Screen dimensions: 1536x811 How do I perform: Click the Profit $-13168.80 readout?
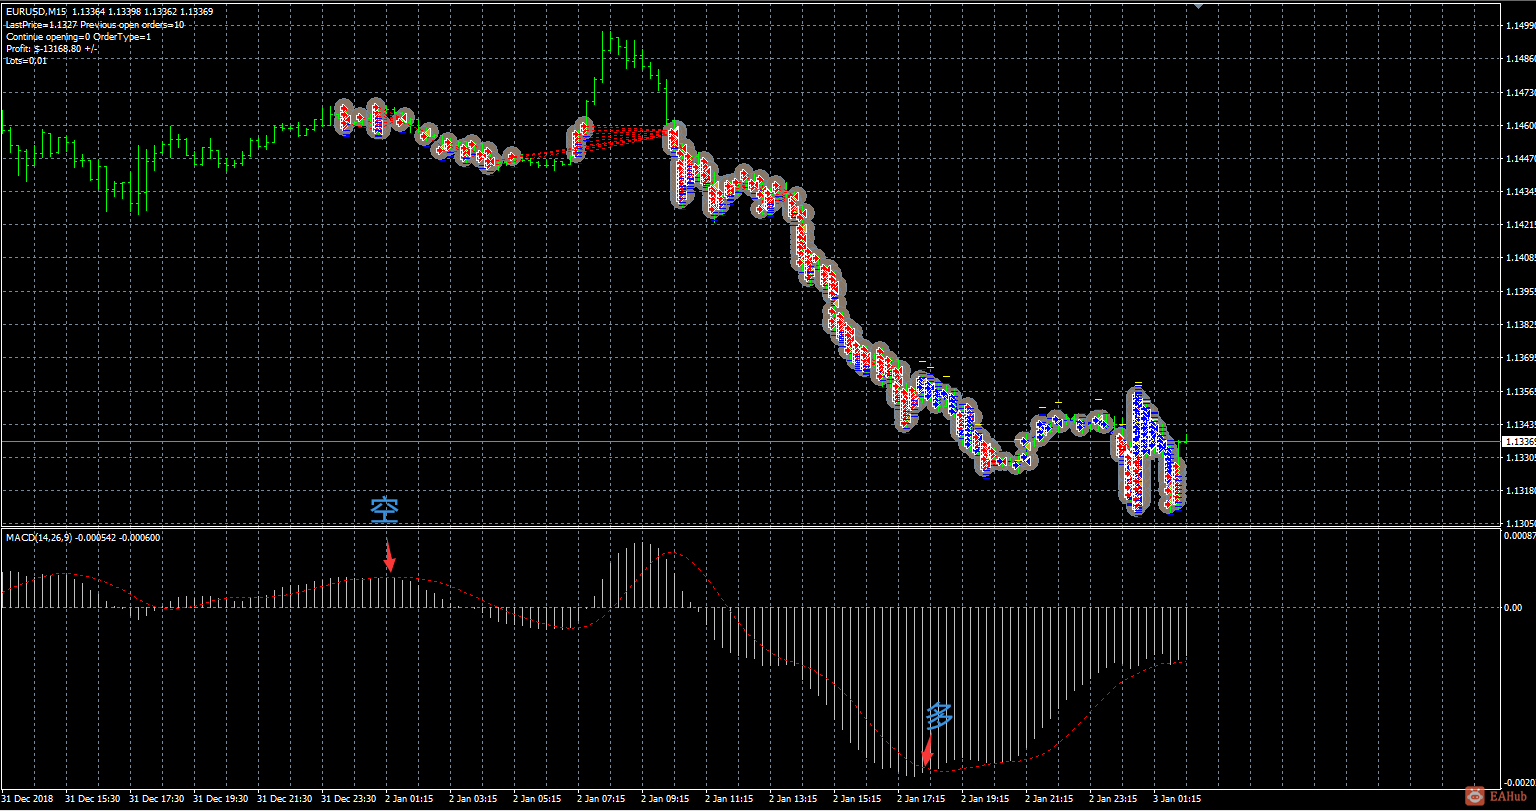(x=52, y=48)
